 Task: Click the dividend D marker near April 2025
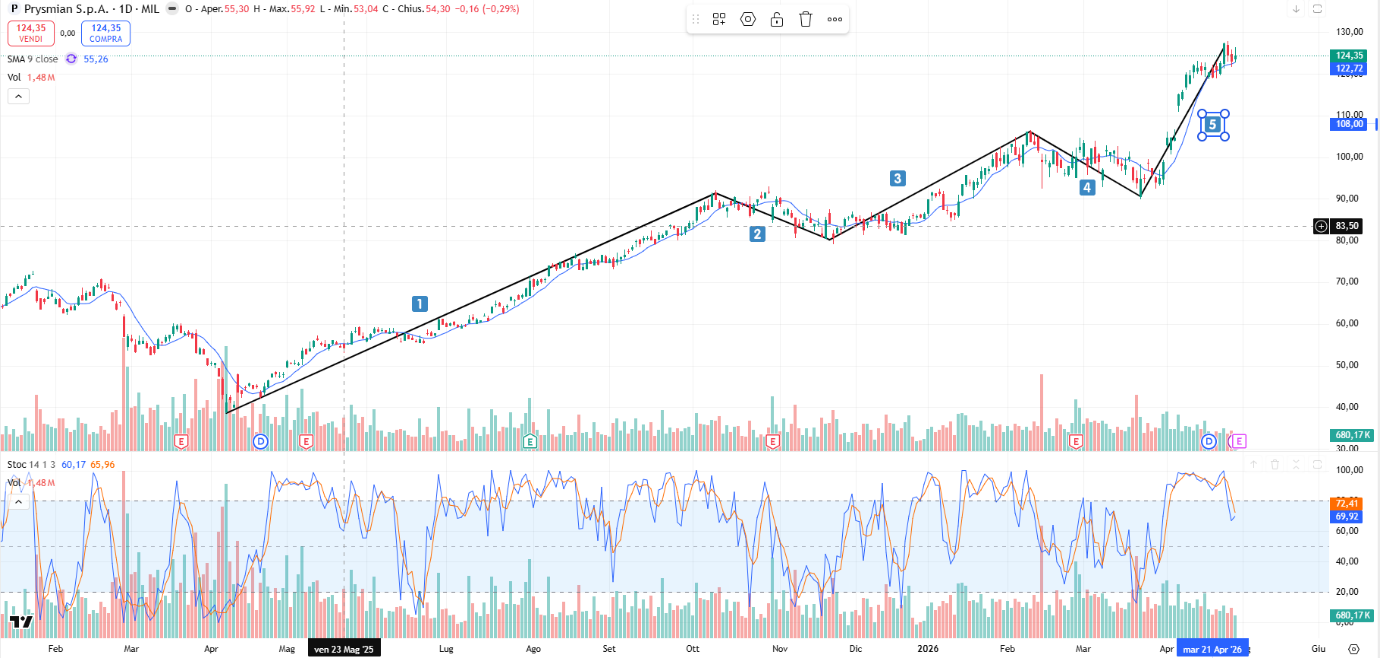[x=261, y=441]
